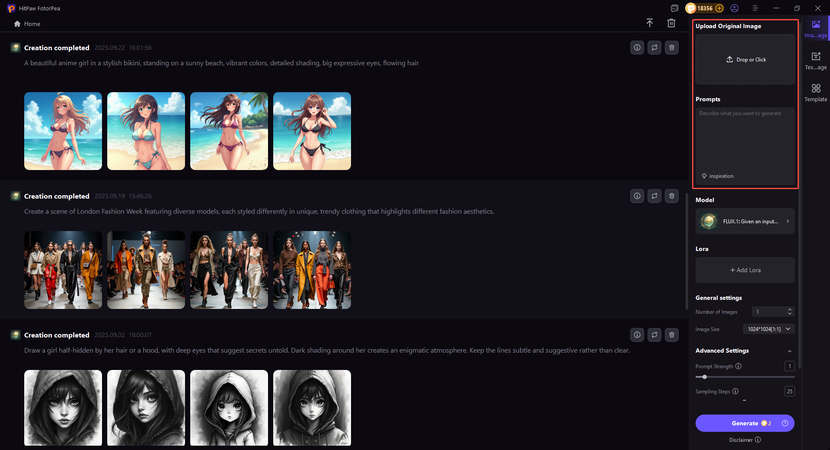Open the user account profile icon
Image resolution: width=830 pixels, height=450 pixels.
tap(734, 8)
